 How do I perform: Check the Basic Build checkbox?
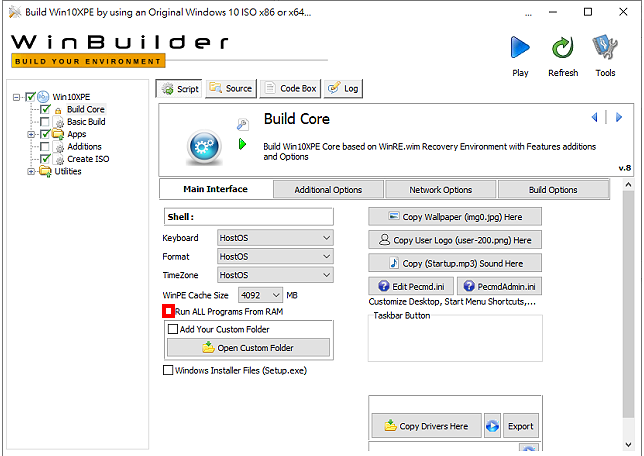point(45,122)
